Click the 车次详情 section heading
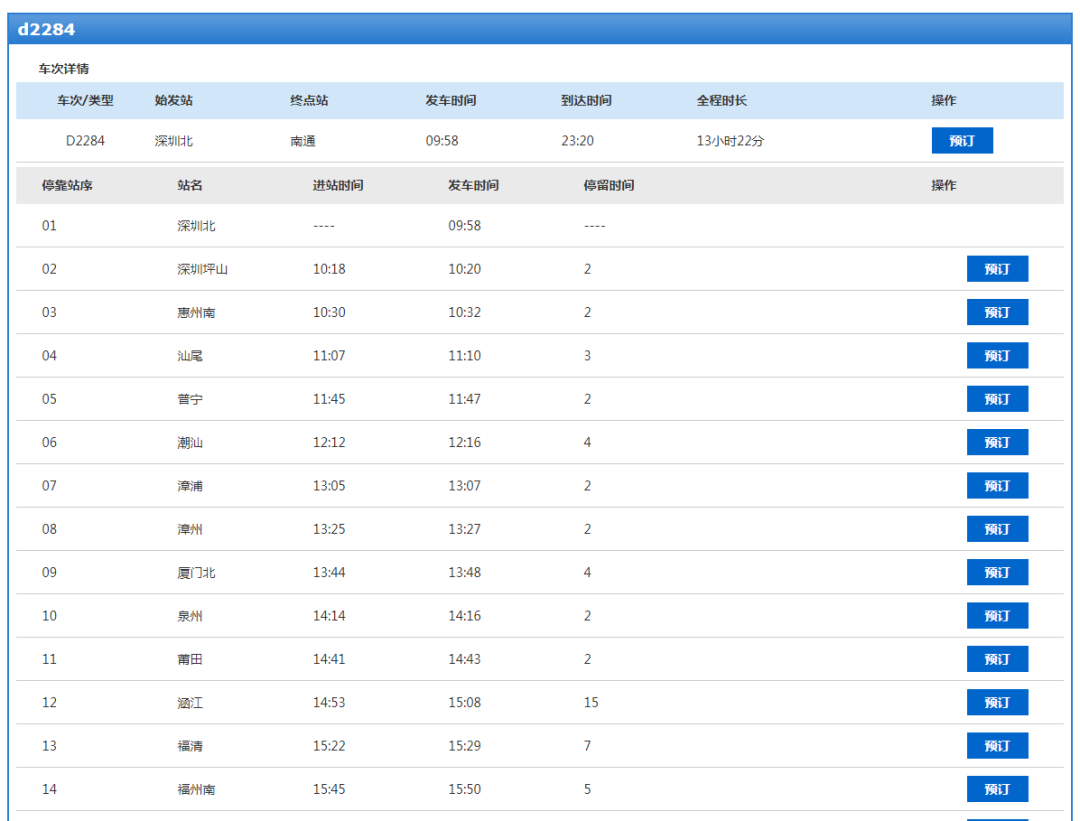This screenshot has width=1080, height=821. tap(63, 69)
